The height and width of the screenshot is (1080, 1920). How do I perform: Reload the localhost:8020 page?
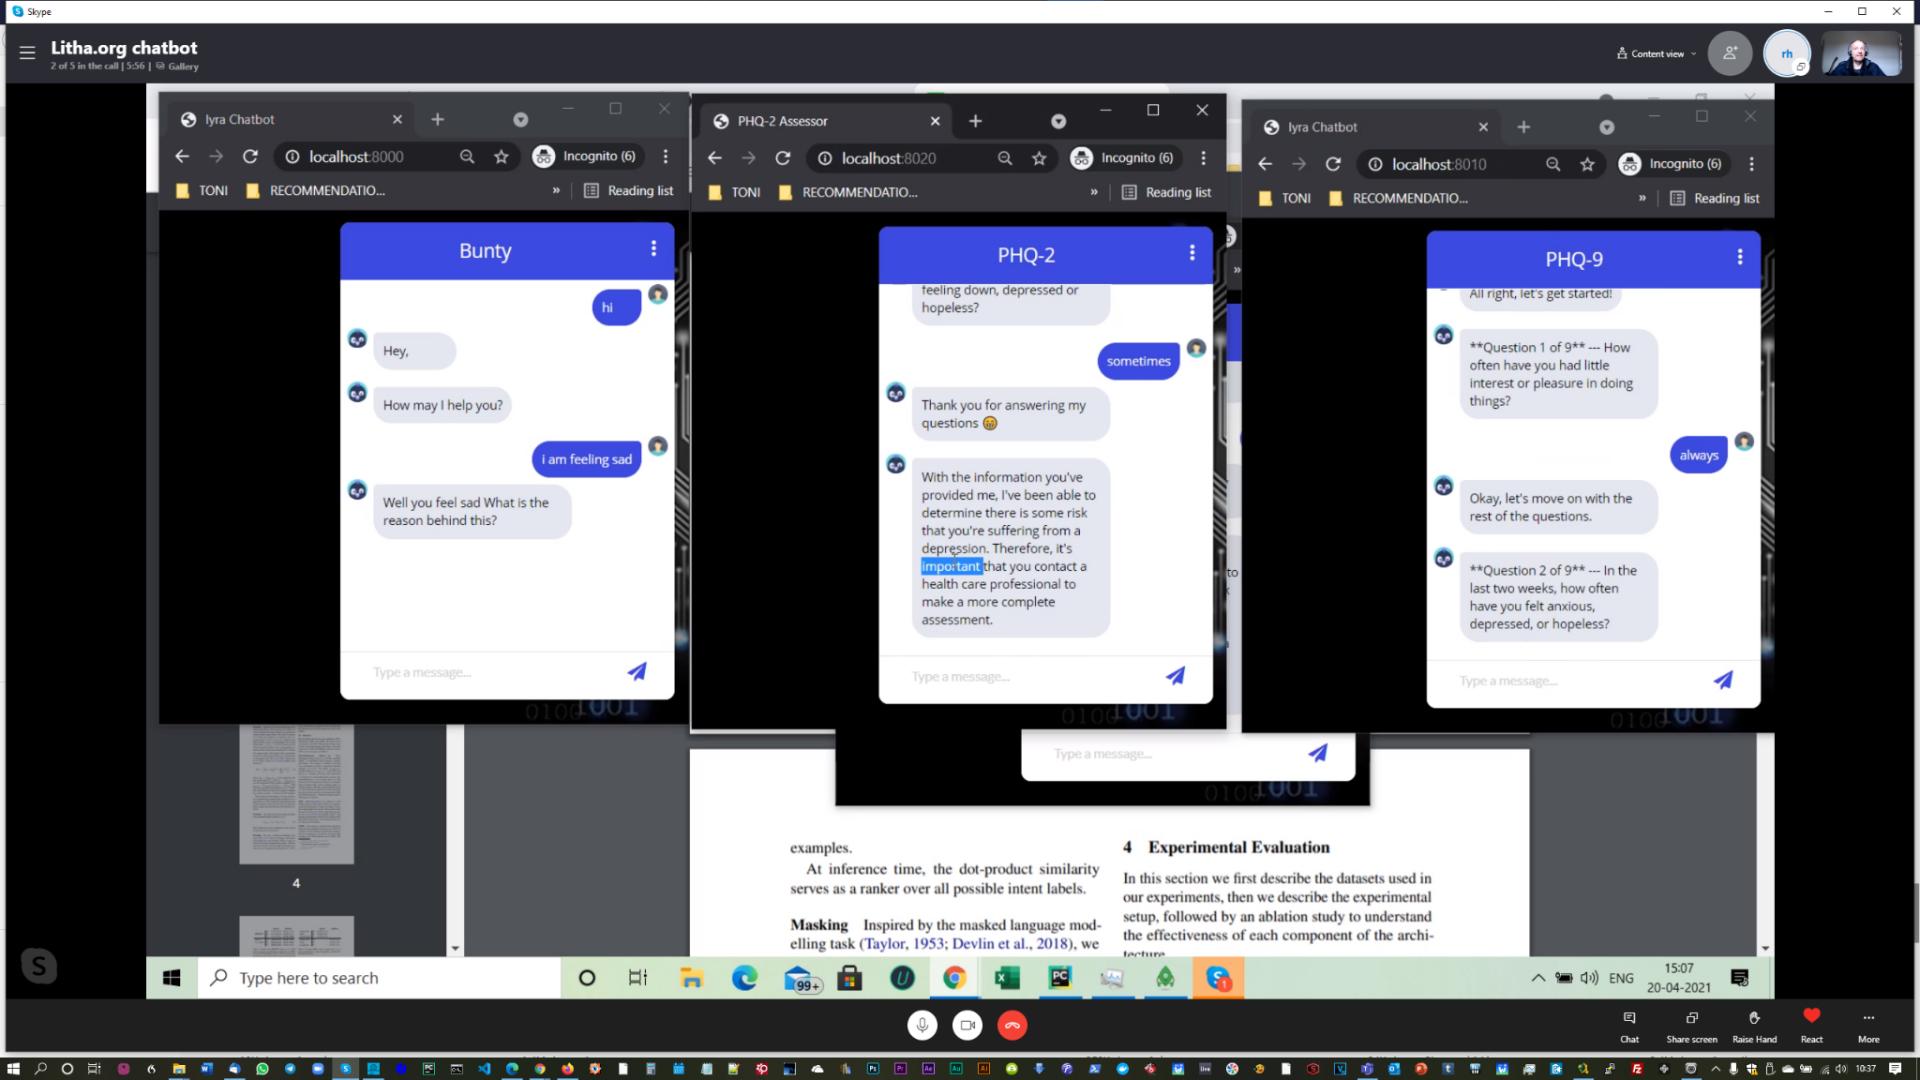(x=783, y=158)
